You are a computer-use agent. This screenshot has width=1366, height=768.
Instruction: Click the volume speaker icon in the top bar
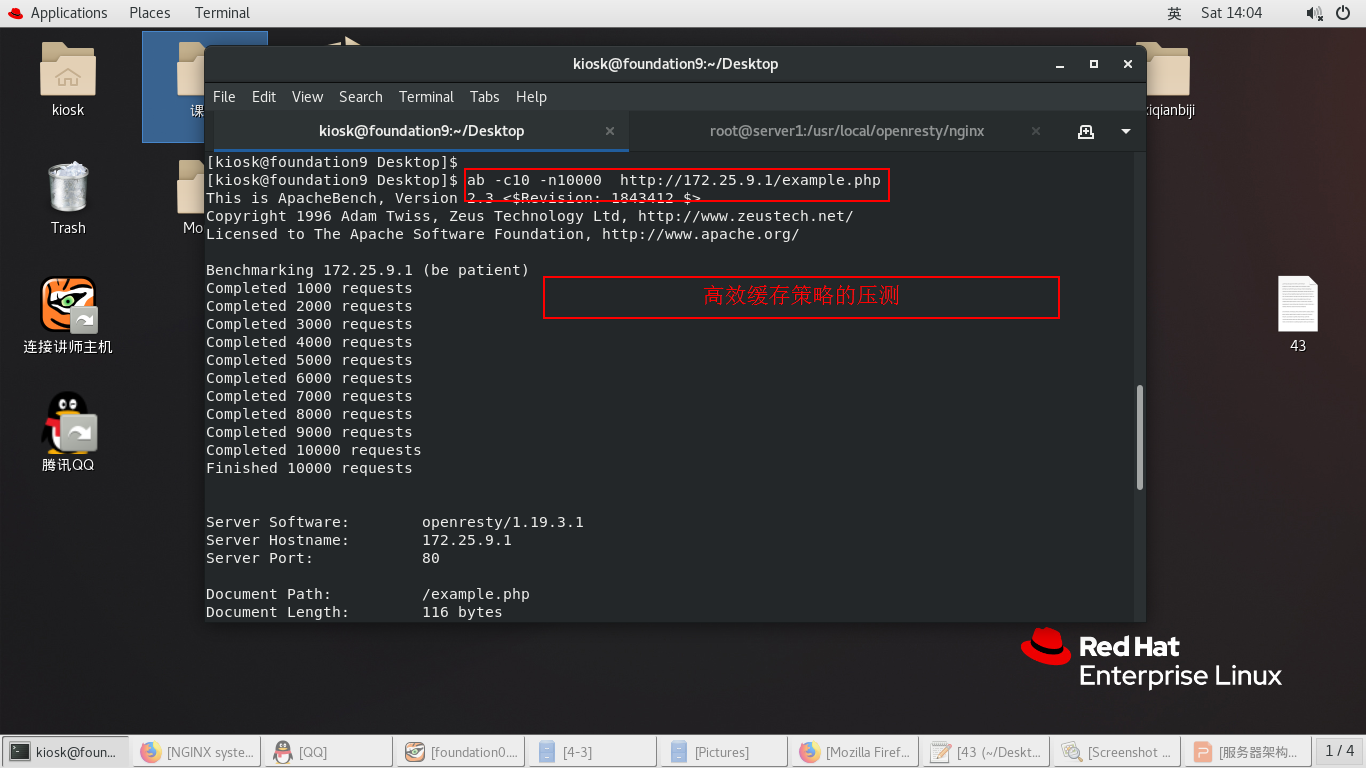(1314, 13)
